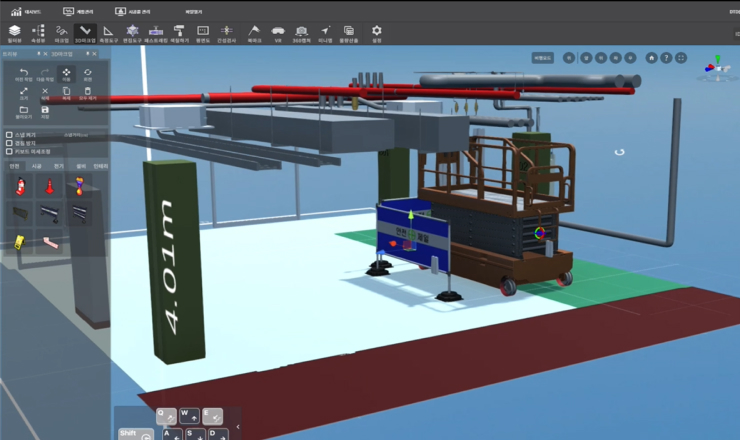Click the flight mode button in viewport
The width and height of the screenshot is (740, 440).
pyautogui.click(x=542, y=57)
